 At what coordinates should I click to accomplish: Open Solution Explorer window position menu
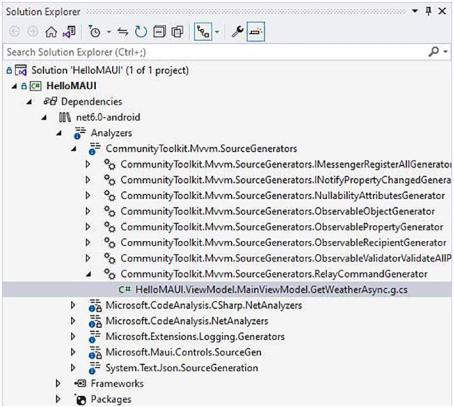pos(415,11)
